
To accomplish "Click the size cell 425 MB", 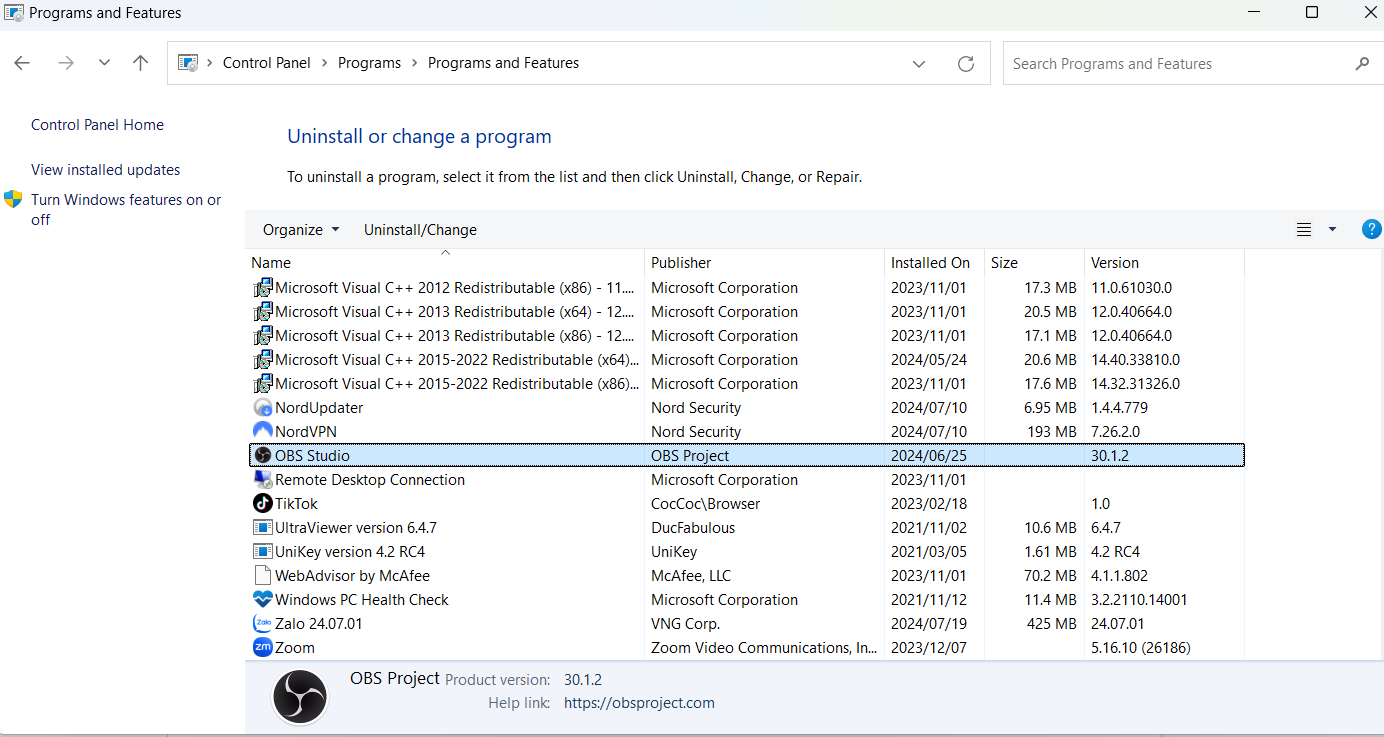I will pos(1052,624).
